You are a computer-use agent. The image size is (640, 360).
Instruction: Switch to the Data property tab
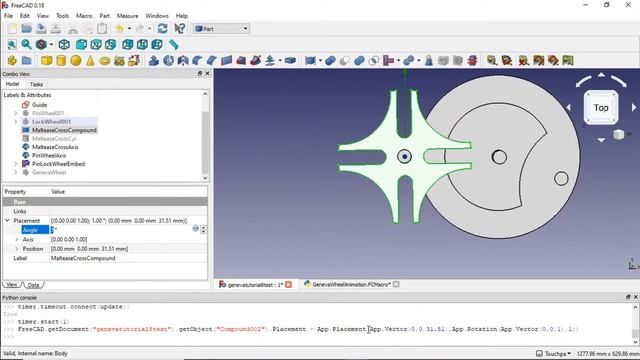click(x=33, y=284)
